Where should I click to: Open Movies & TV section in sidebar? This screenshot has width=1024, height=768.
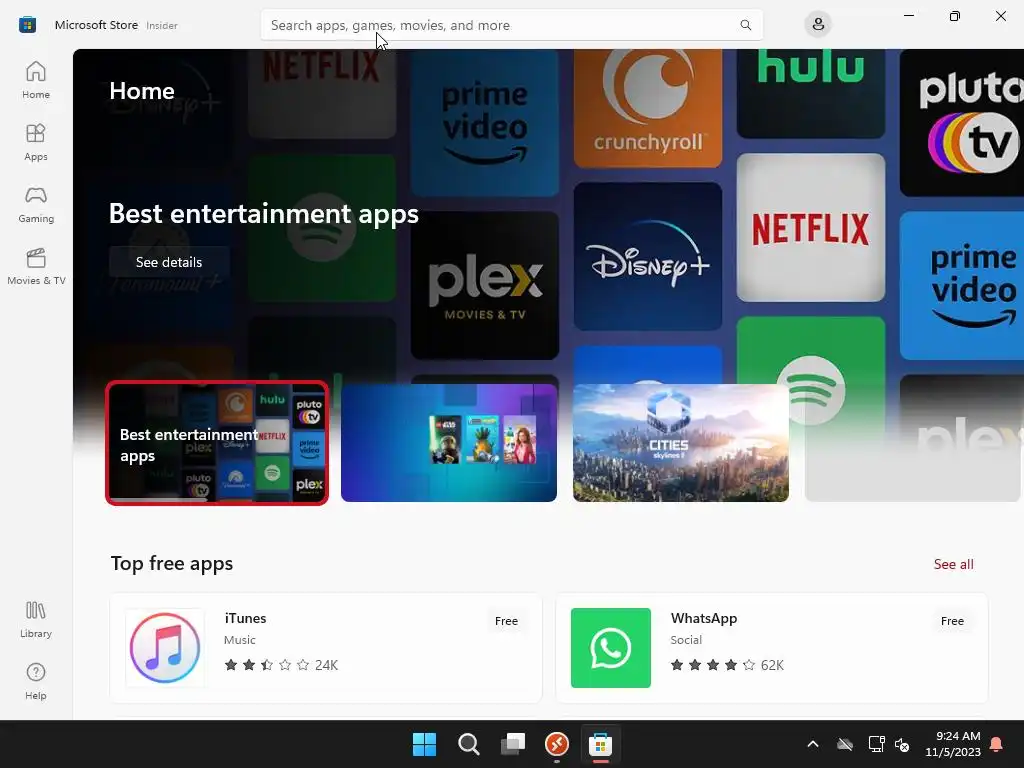36,266
